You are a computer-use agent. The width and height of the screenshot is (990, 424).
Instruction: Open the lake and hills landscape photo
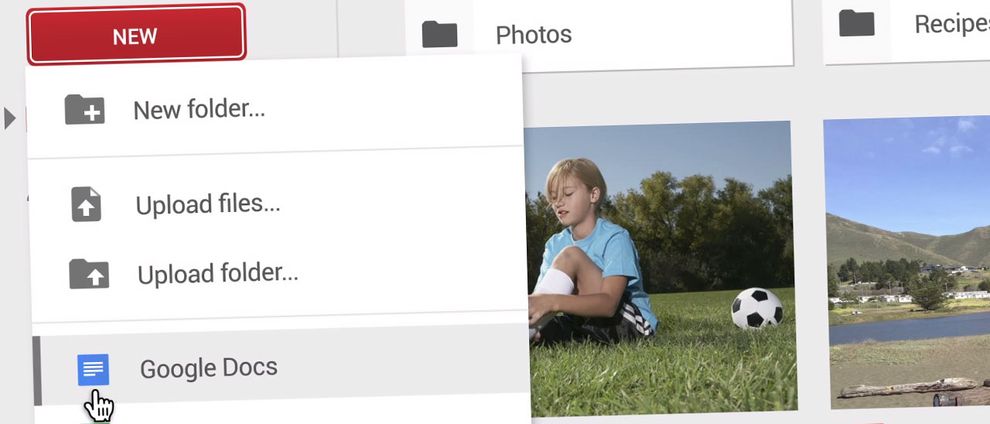click(908, 262)
